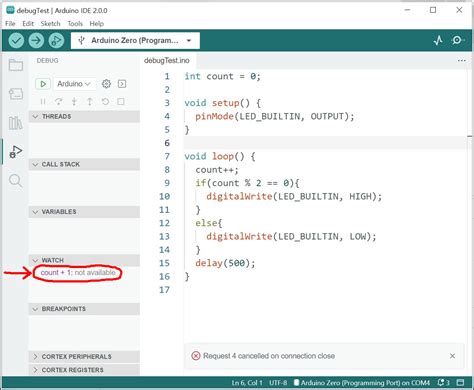Collapse the THREADS section
This screenshot has height=390, width=474.
click(x=84, y=116)
